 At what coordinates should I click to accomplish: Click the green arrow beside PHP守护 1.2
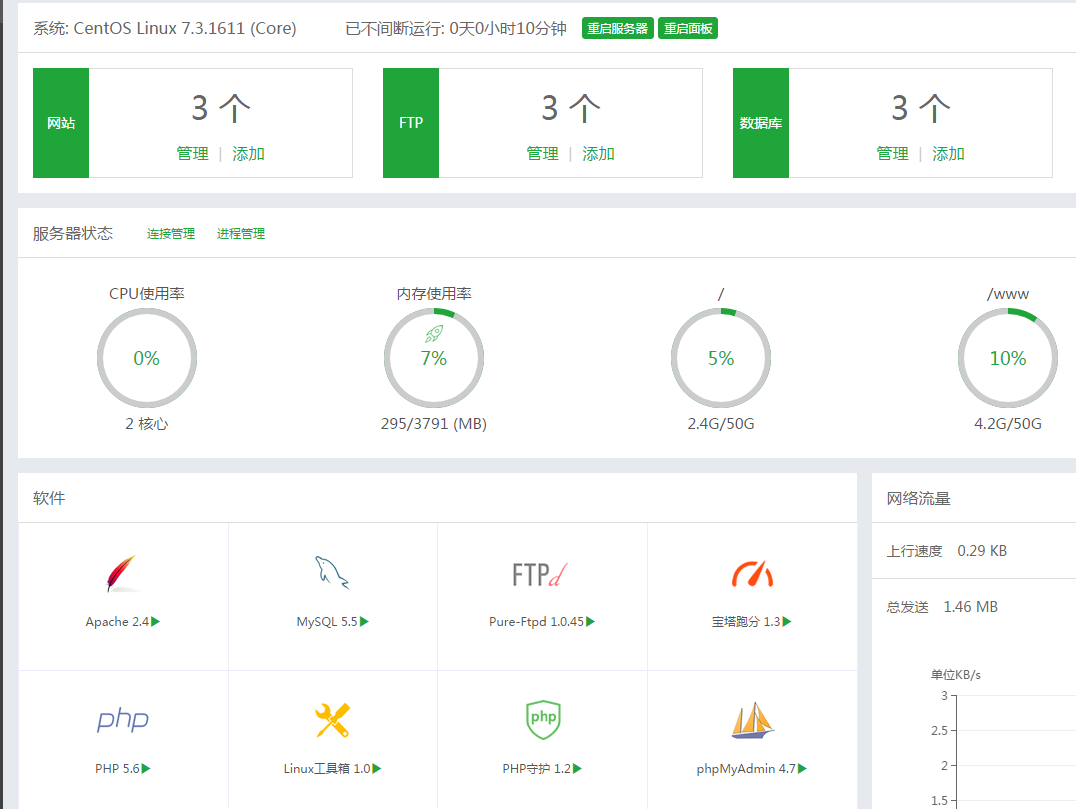578,769
